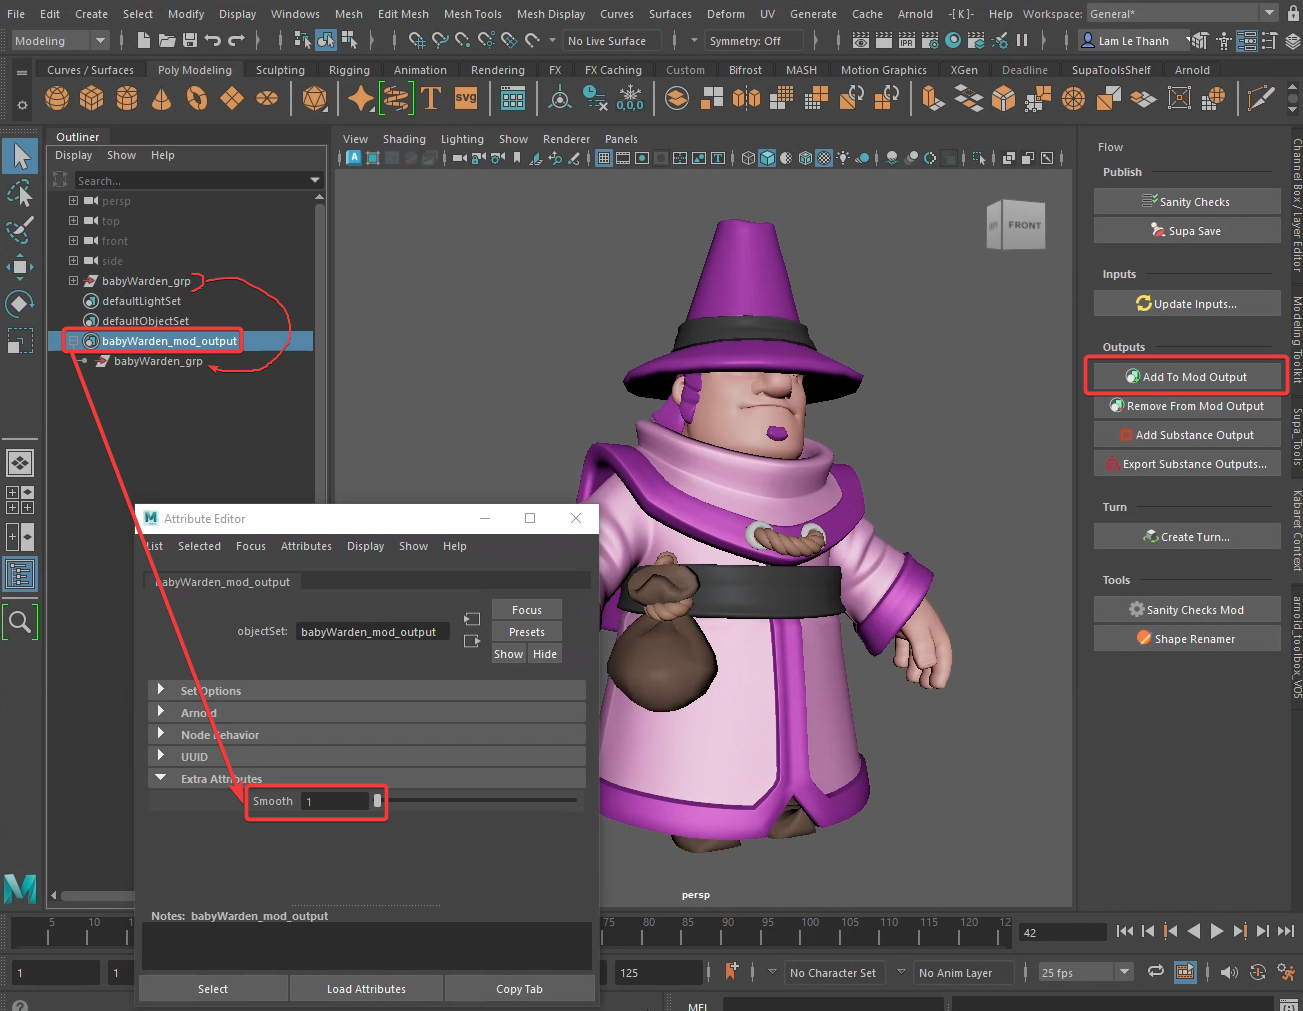The height and width of the screenshot is (1011, 1303).
Task: Switch to the Rigging shelf tab
Action: [x=349, y=70]
